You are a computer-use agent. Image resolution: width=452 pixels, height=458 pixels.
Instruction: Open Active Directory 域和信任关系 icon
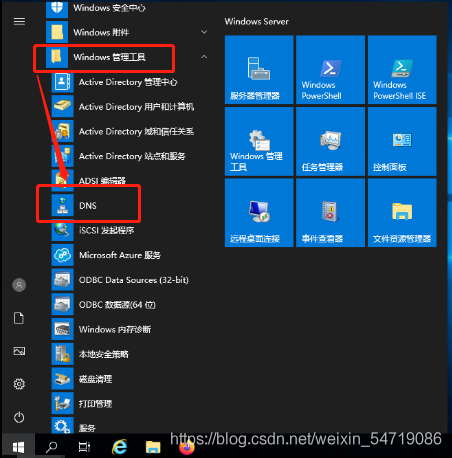point(62,131)
